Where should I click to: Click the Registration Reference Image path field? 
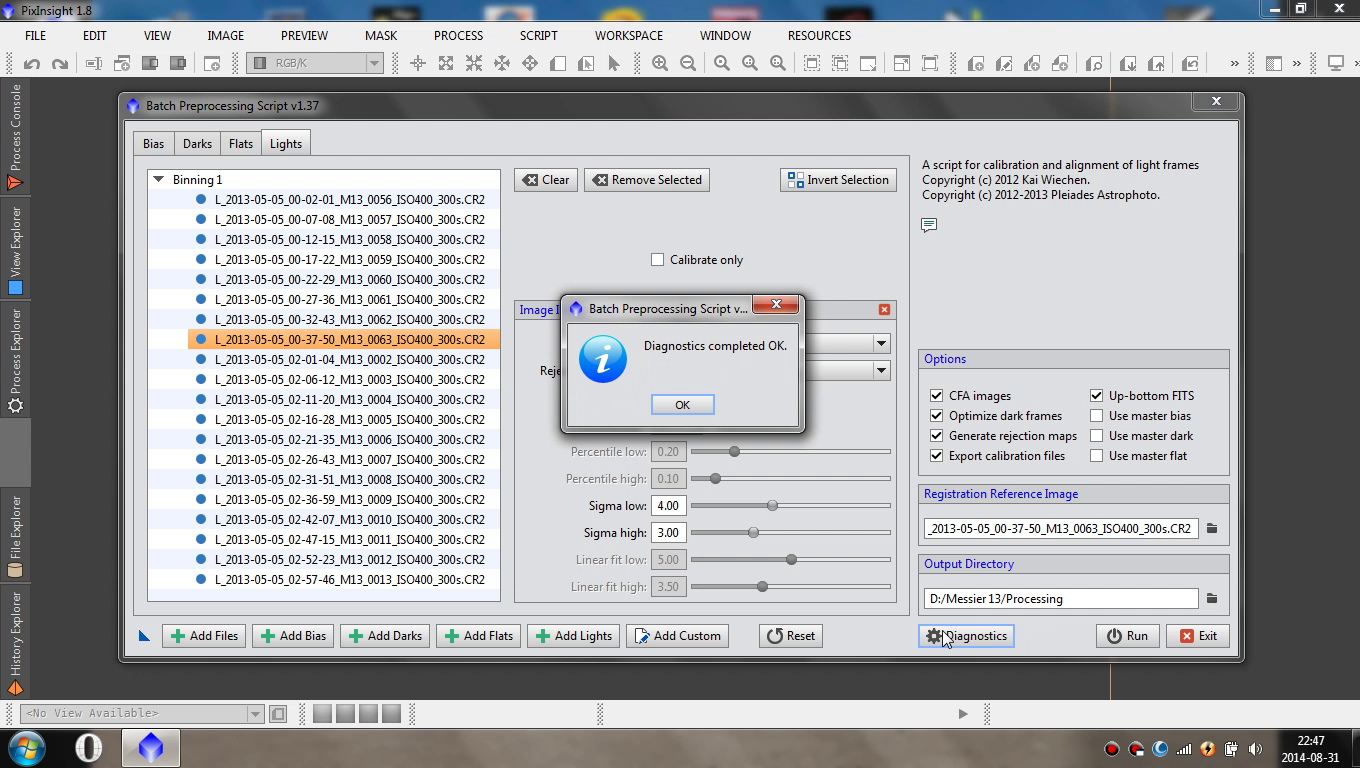pyautogui.click(x=1061, y=529)
